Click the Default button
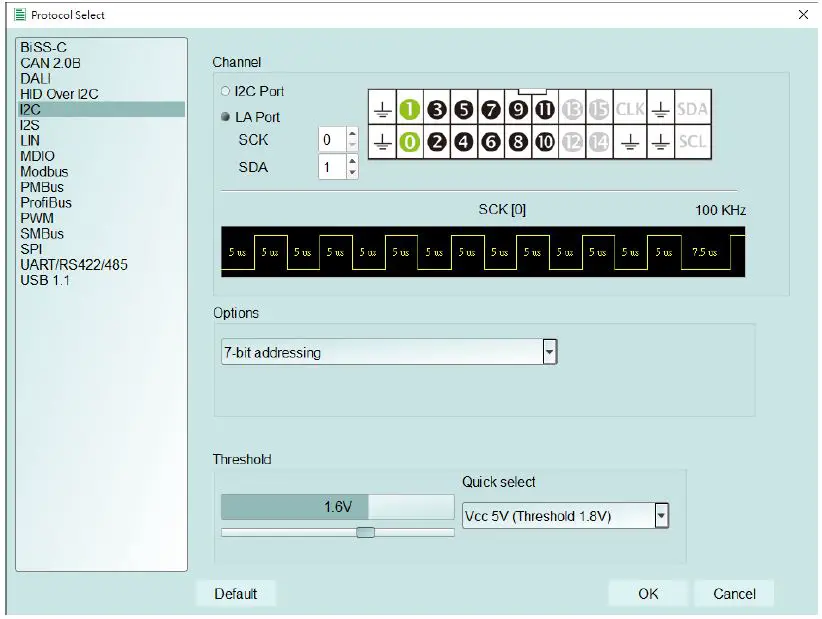Screen dimensions: 822x619 [236, 594]
